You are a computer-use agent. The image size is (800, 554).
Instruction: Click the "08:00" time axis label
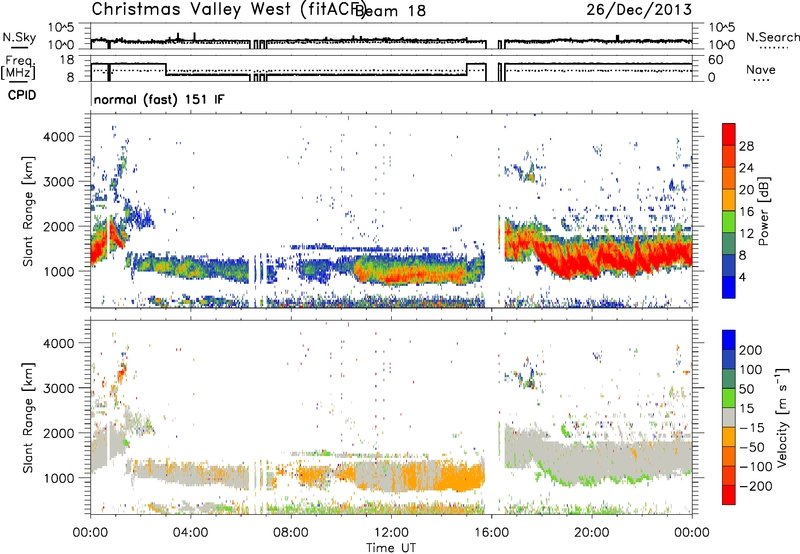tap(291, 533)
